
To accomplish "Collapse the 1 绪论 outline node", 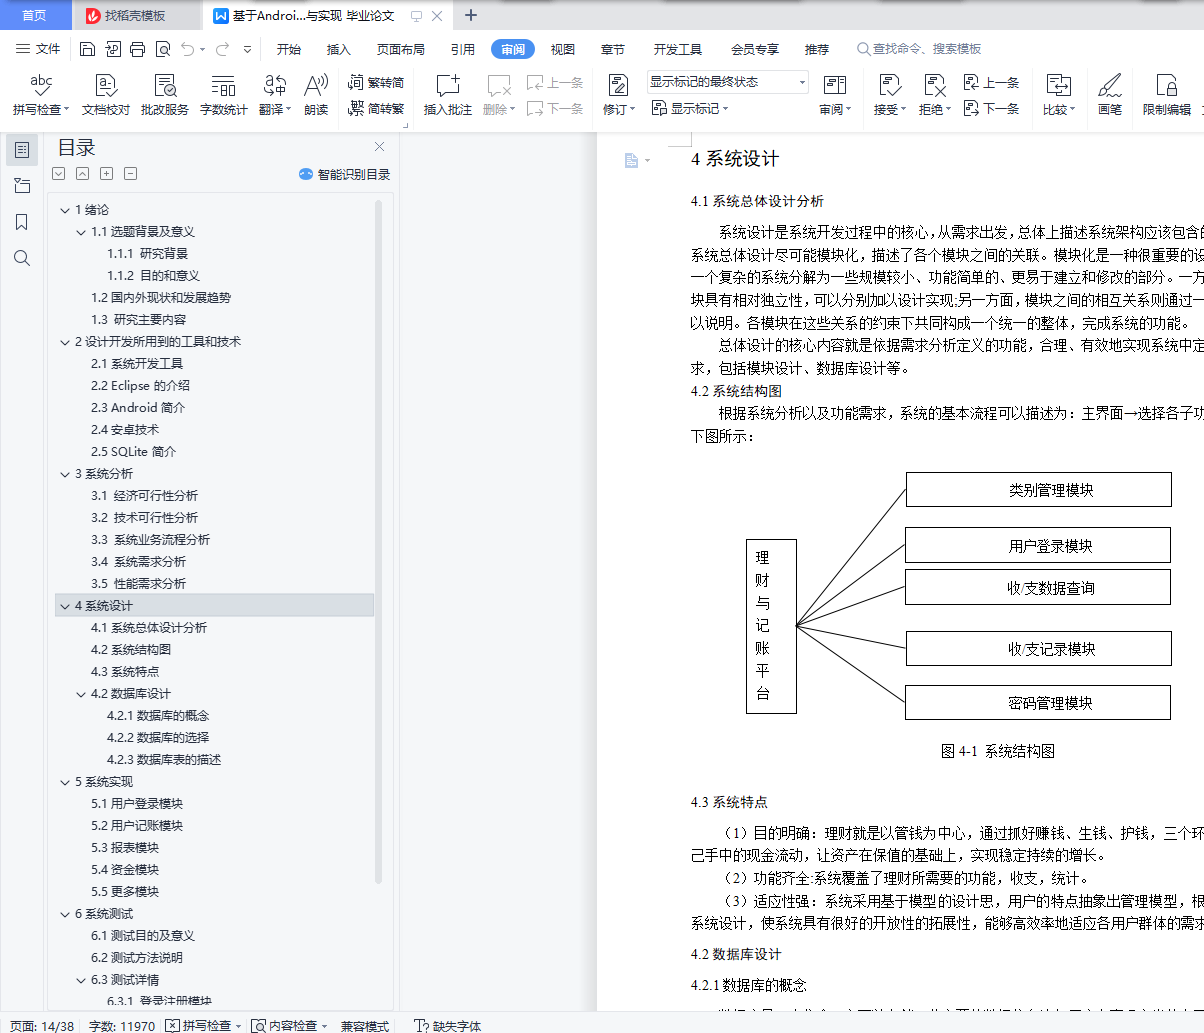I will 65,210.
